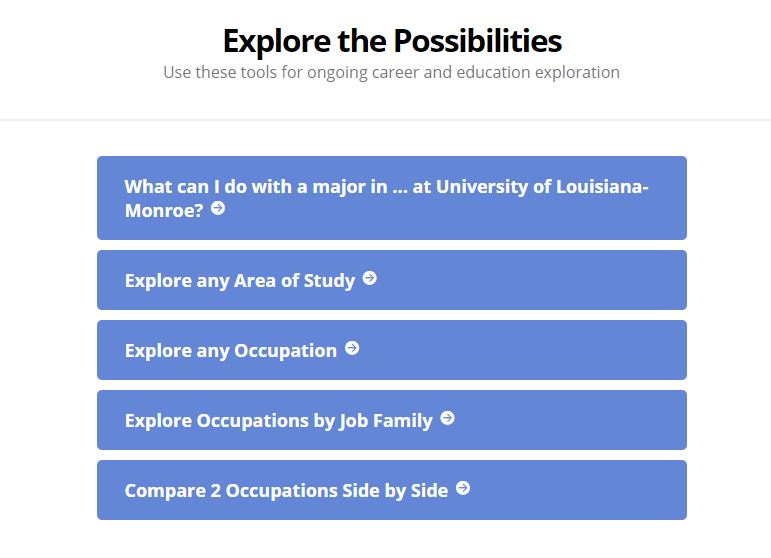Open the 'Explore any Occupation' button
The height and width of the screenshot is (558, 771).
coord(392,350)
